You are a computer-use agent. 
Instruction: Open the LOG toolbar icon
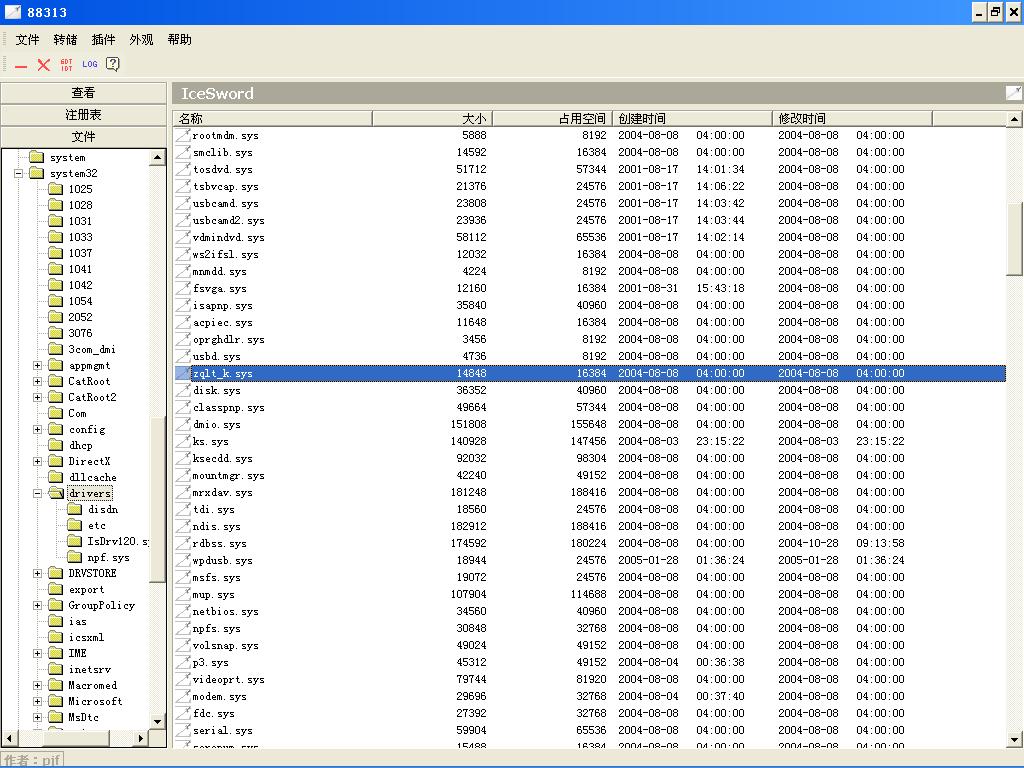(x=90, y=65)
